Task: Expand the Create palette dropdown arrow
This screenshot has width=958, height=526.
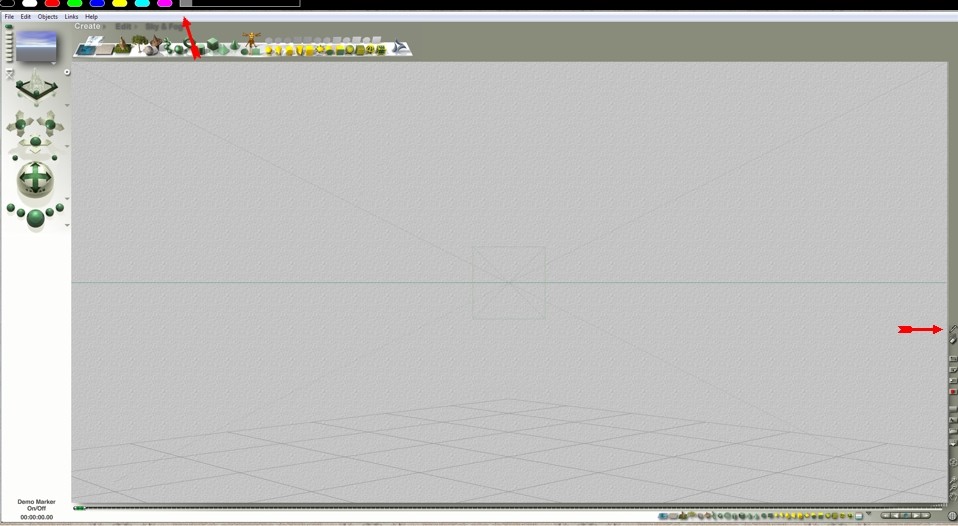Action: (105, 27)
